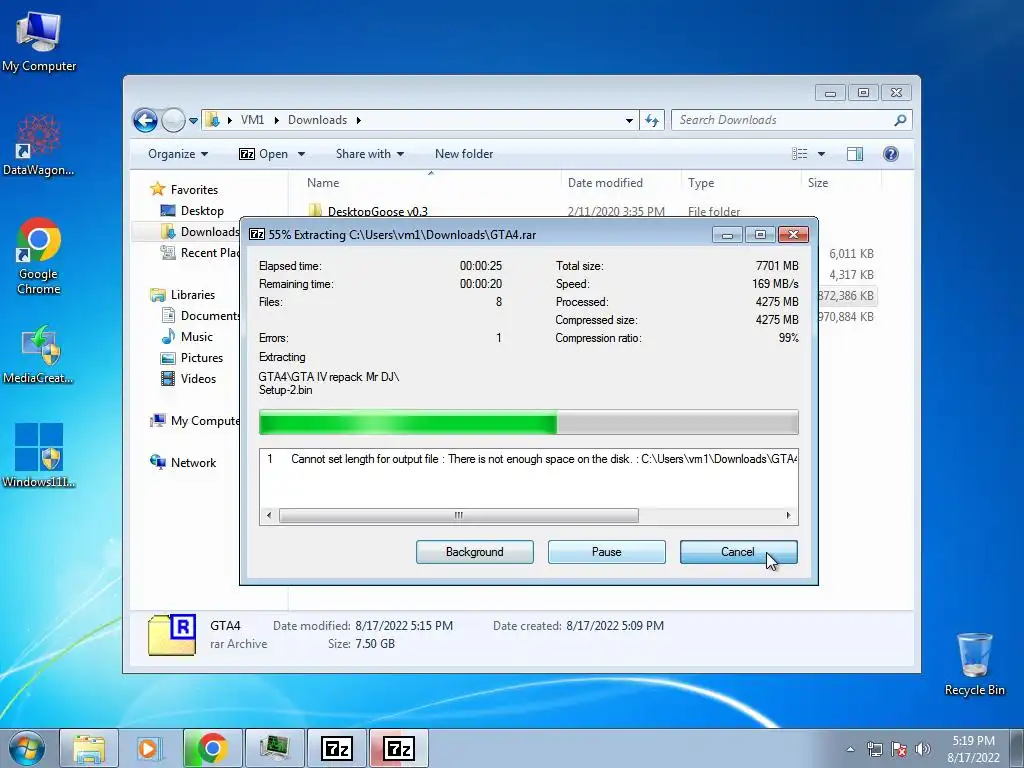Select the DesktopGoose v0.3 folder
The image size is (1024, 768).
coord(377,210)
